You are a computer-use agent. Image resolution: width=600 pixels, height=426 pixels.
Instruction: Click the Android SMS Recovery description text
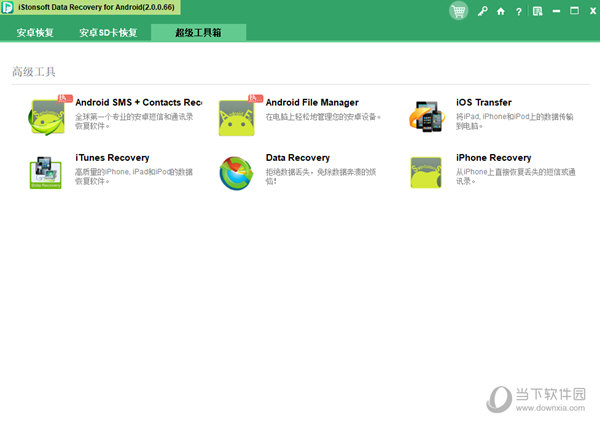(x=134, y=121)
